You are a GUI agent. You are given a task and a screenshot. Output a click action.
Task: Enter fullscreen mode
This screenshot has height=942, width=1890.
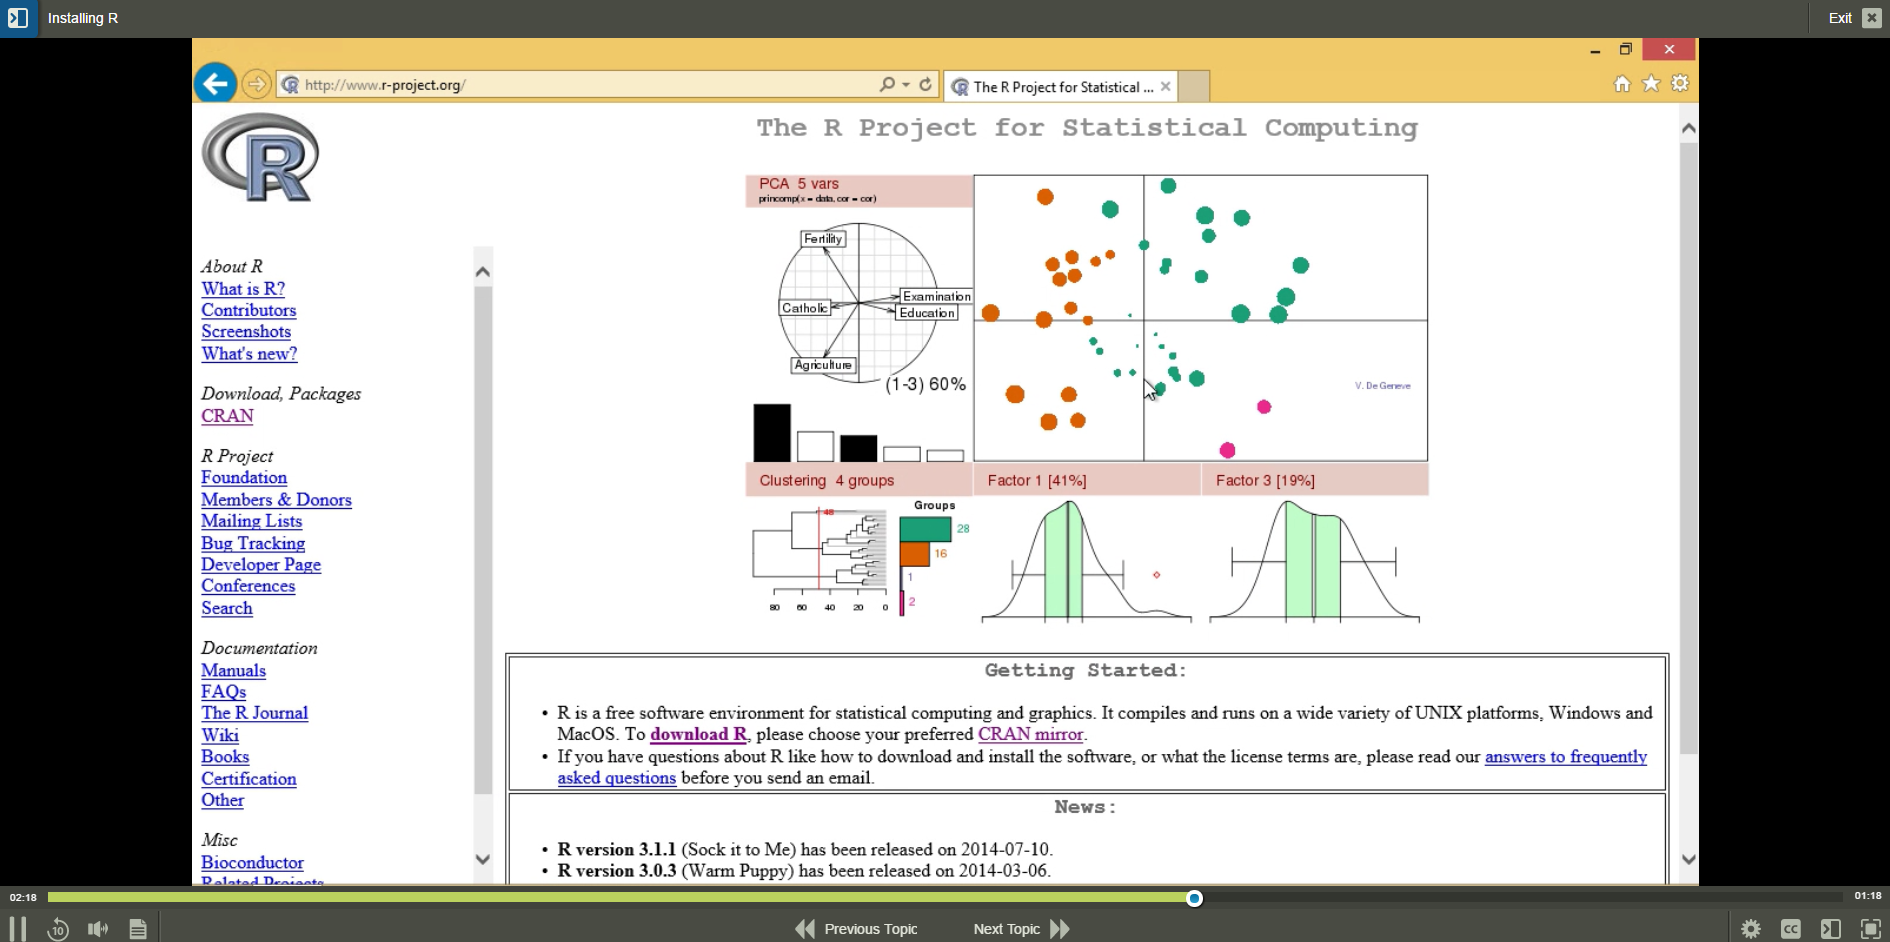(1870, 929)
